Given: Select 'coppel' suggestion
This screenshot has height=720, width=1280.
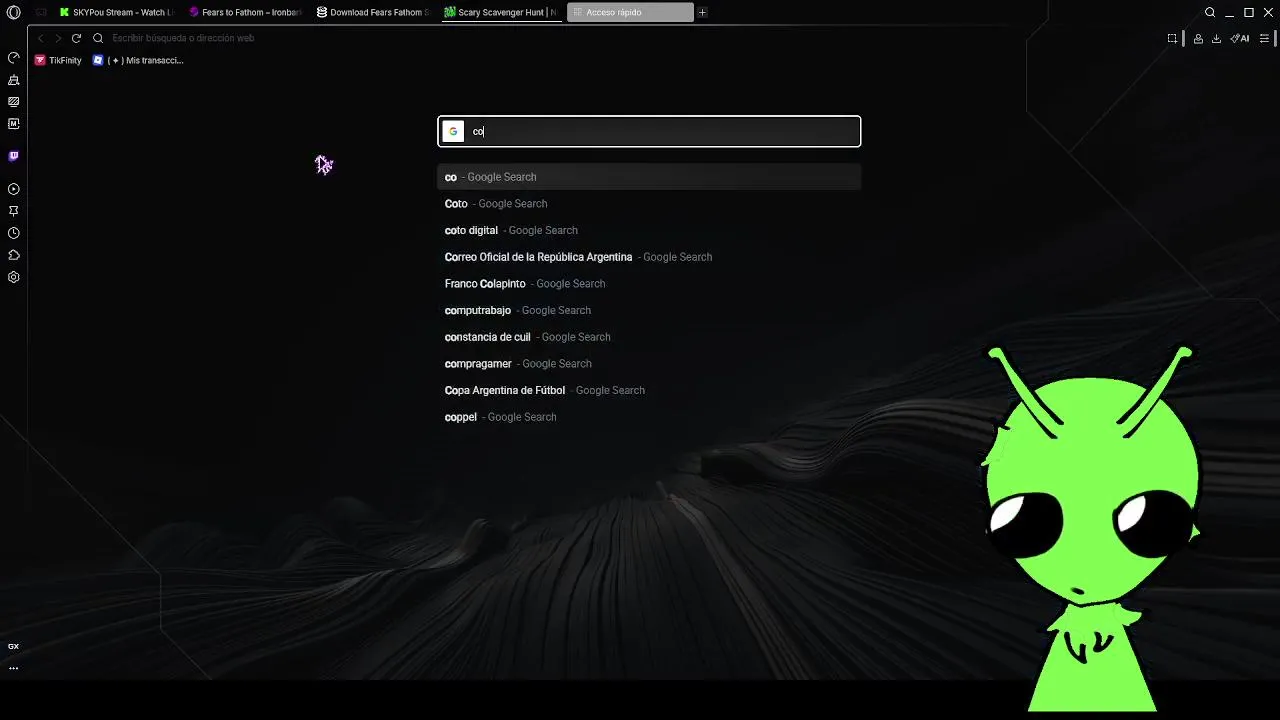Looking at the screenshot, I should pos(649,417).
